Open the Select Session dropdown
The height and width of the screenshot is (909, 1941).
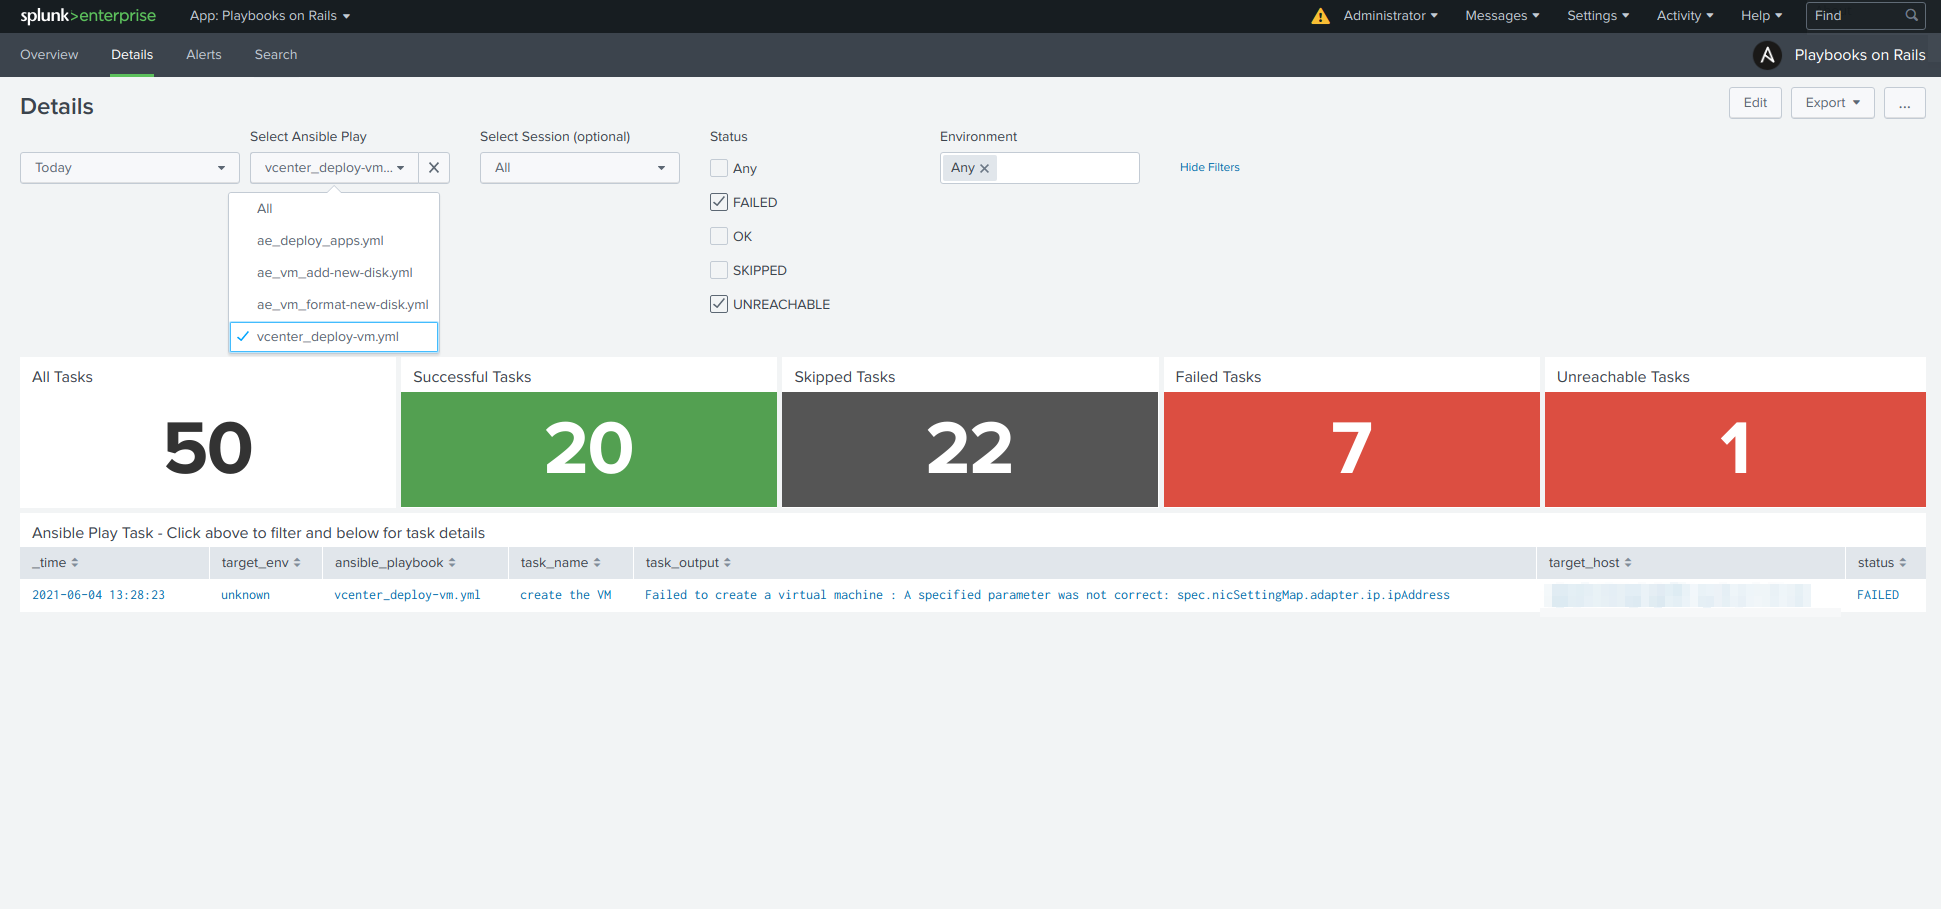click(x=580, y=168)
